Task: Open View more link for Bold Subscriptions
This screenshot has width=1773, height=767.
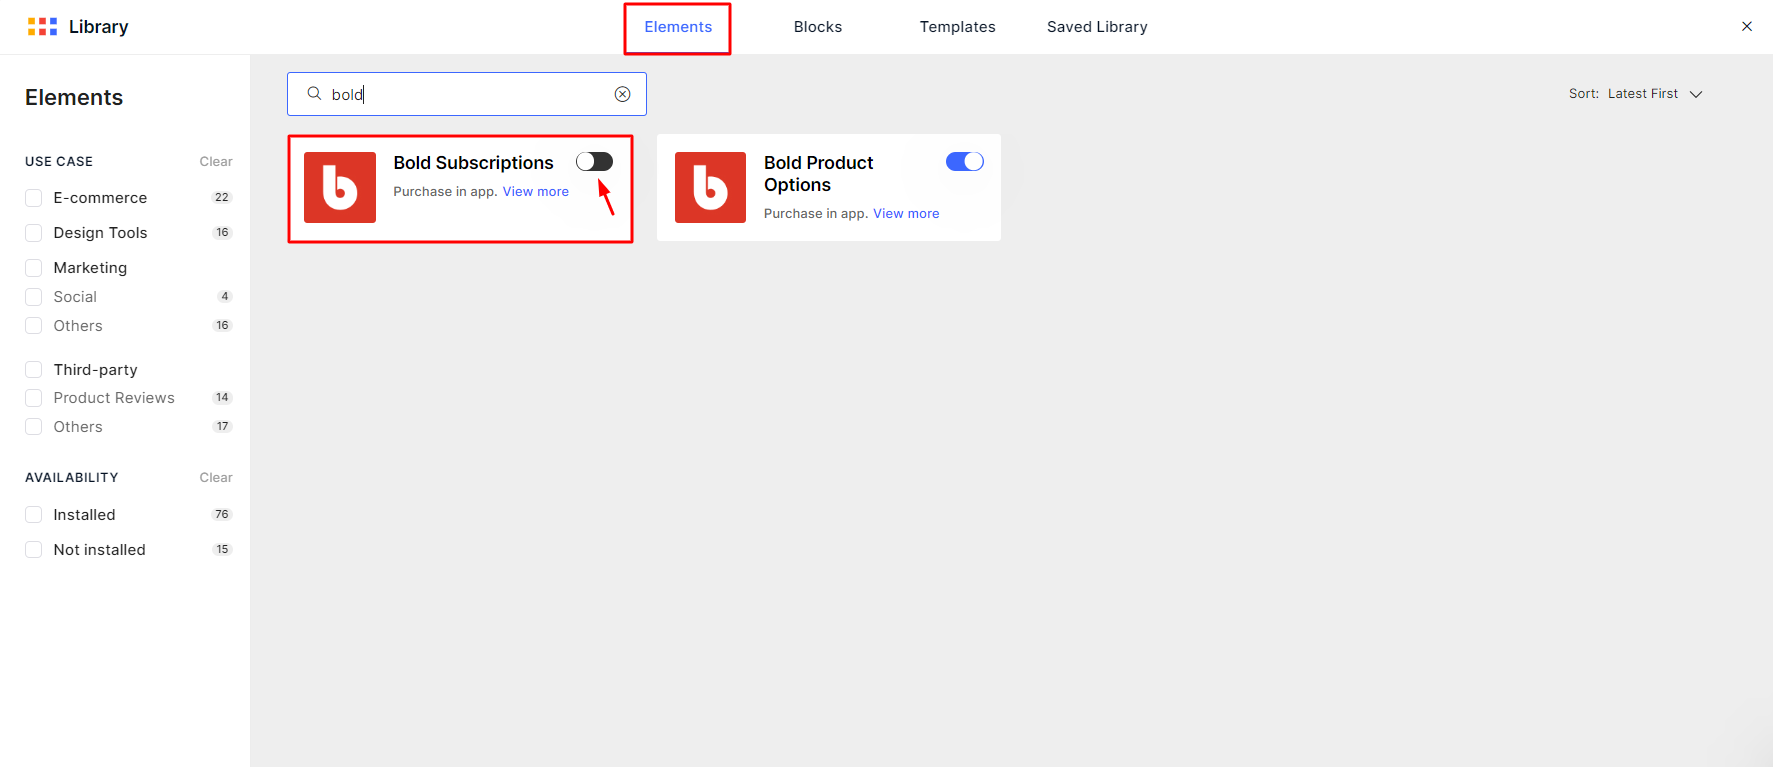Action: tap(535, 192)
